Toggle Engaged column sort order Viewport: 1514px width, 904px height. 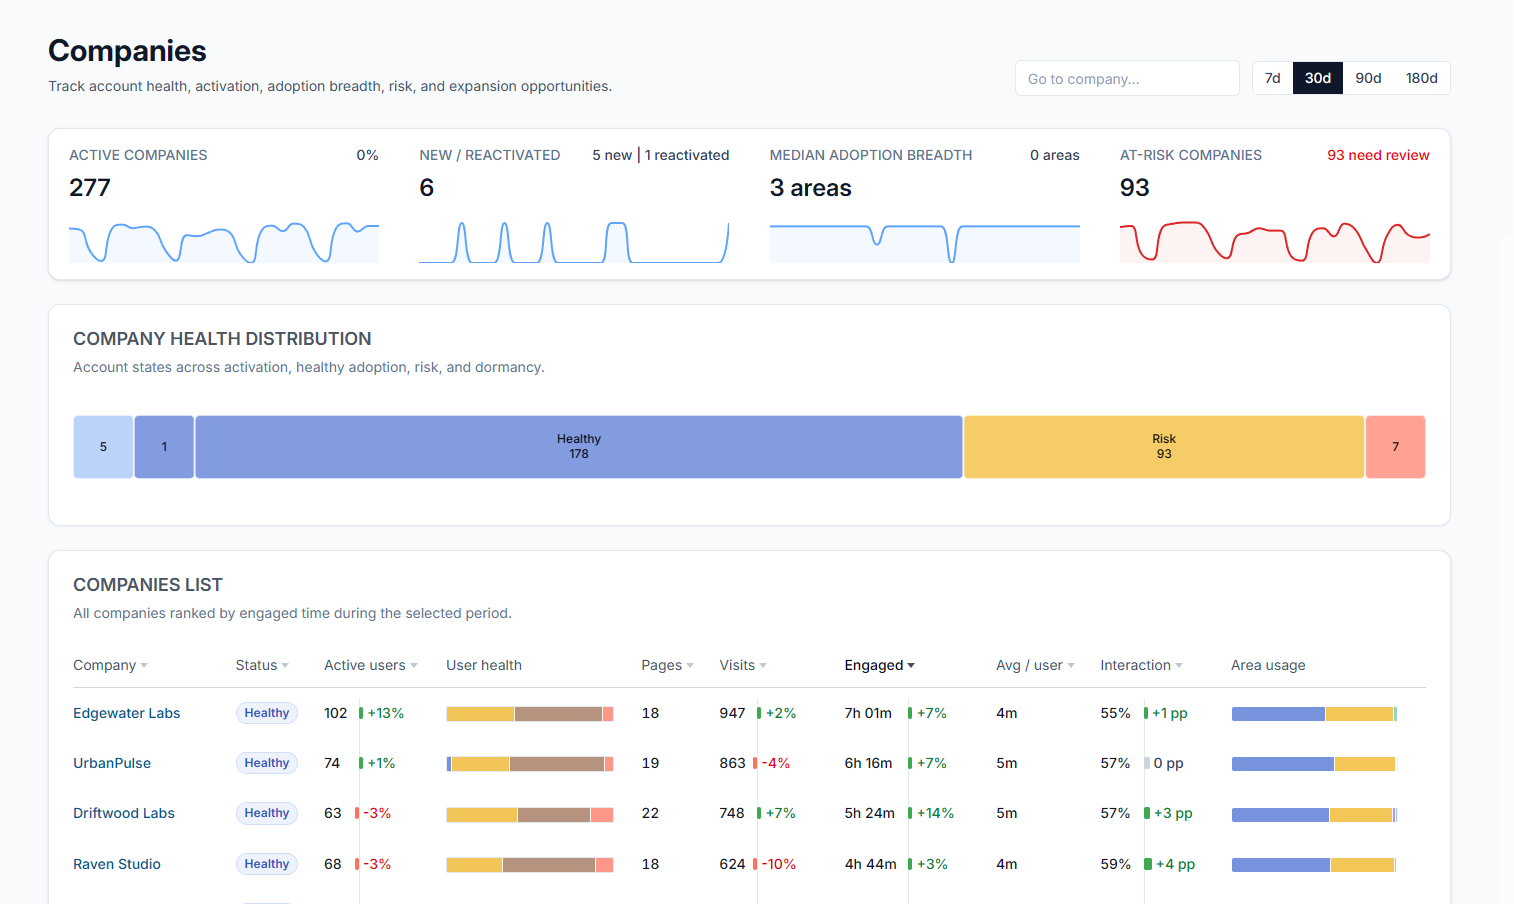tap(879, 665)
